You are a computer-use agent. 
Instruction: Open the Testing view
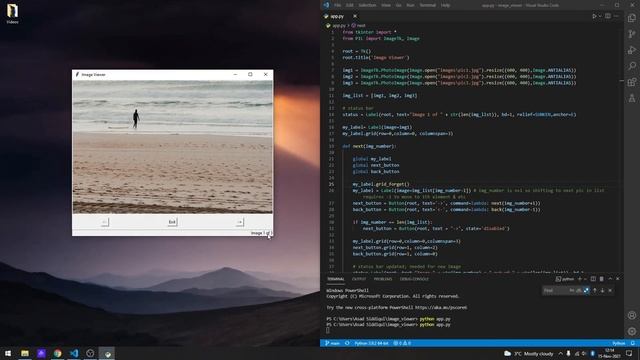632,98
